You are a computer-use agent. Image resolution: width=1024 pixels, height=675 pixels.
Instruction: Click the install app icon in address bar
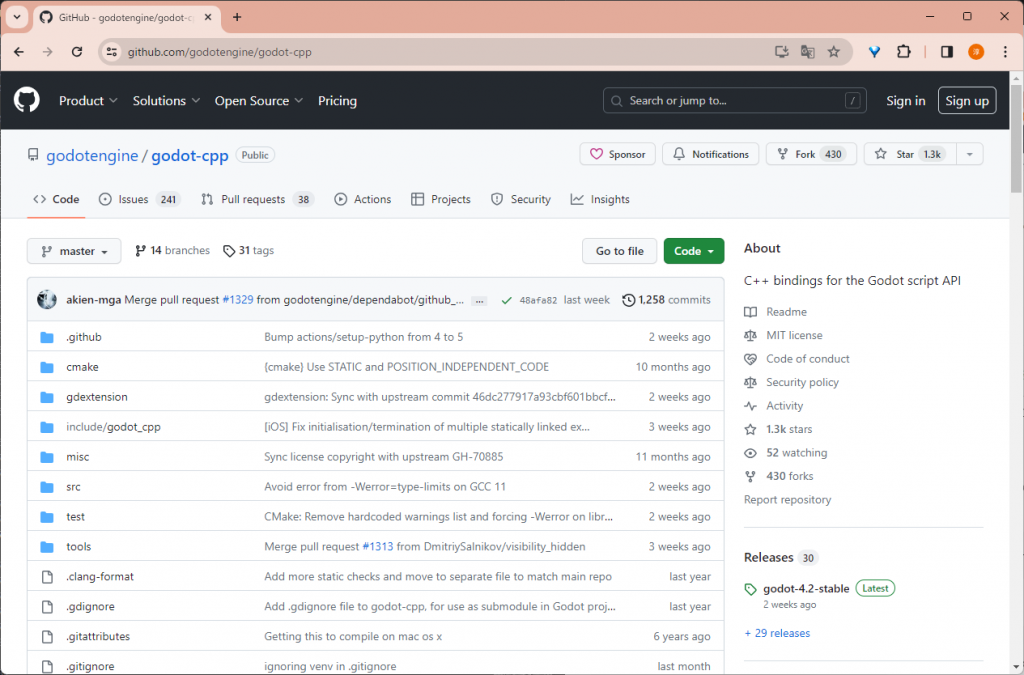781,52
